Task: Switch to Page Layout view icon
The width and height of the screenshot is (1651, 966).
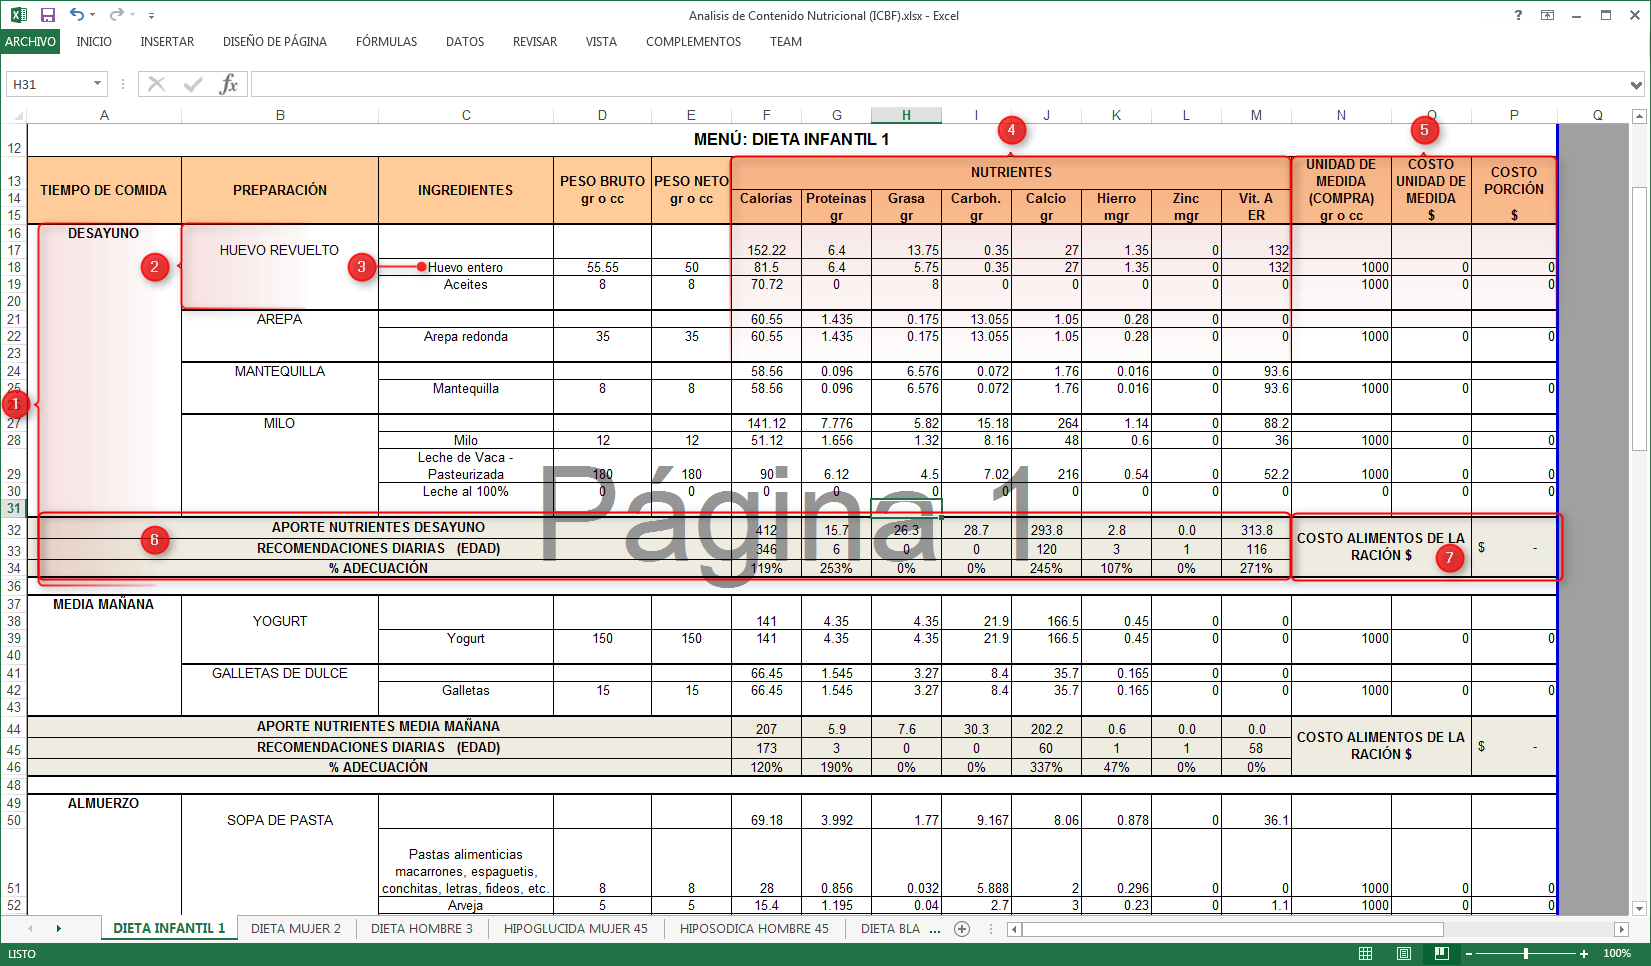Action: point(1403,953)
